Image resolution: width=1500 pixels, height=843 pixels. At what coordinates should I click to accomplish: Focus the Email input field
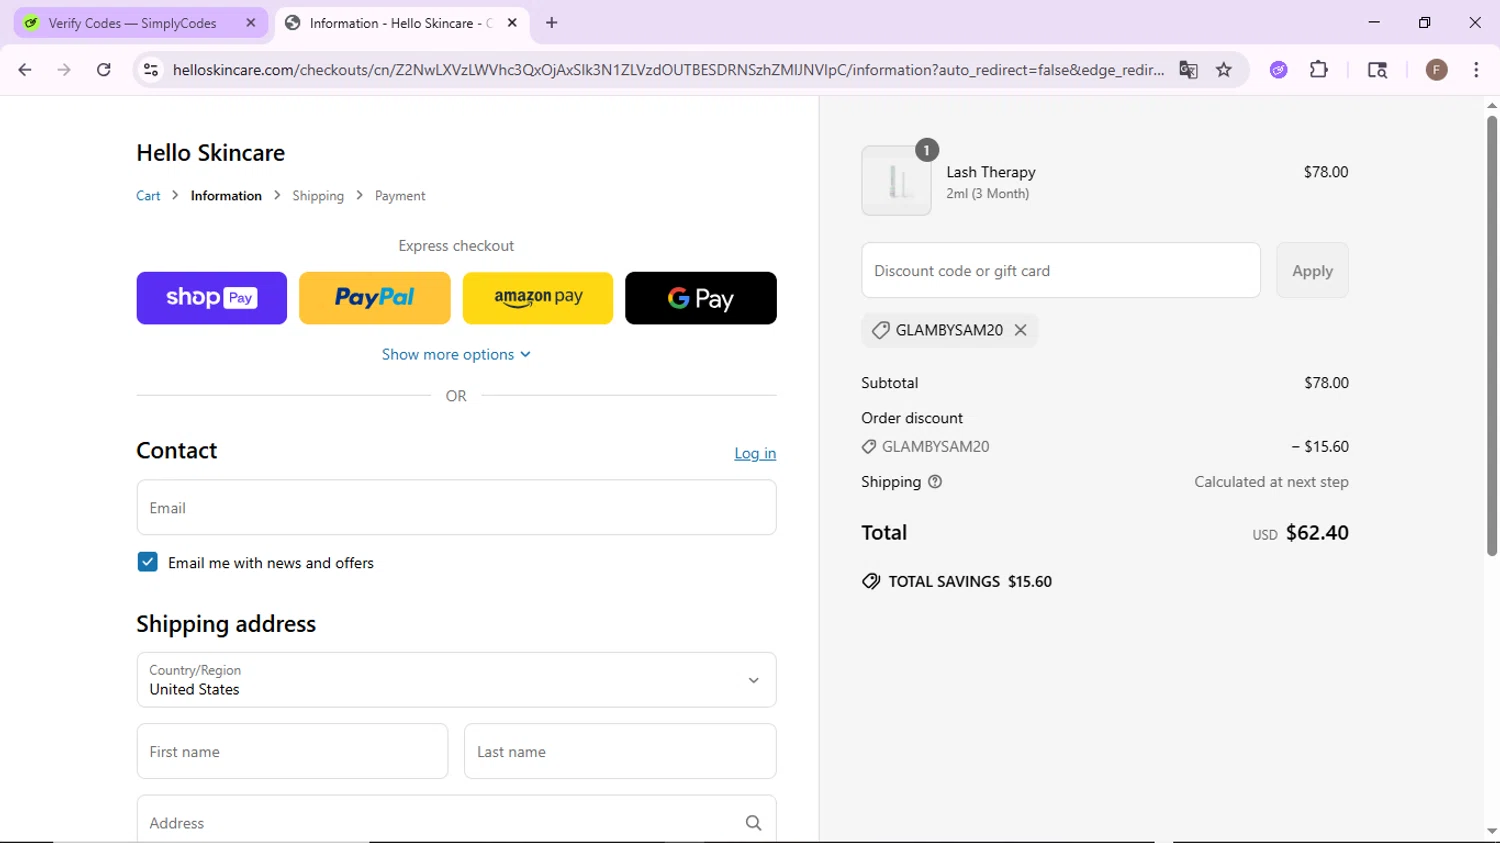(456, 507)
